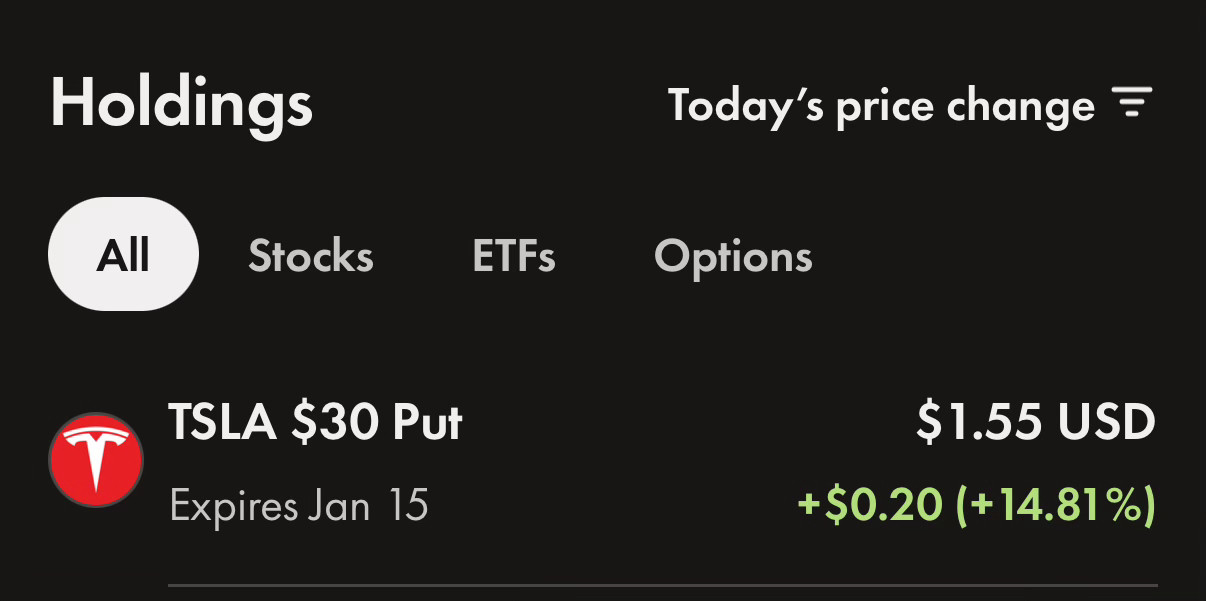1206x601 pixels.
Task: Open the Today's price change sort dropdown
Action: [910, 105]
